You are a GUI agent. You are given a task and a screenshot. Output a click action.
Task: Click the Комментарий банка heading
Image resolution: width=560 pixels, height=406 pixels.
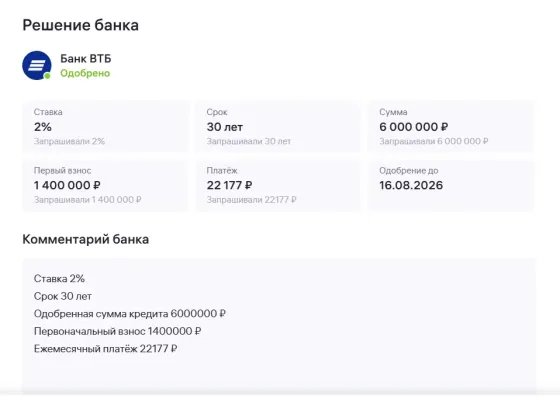(x=86, y=239)
